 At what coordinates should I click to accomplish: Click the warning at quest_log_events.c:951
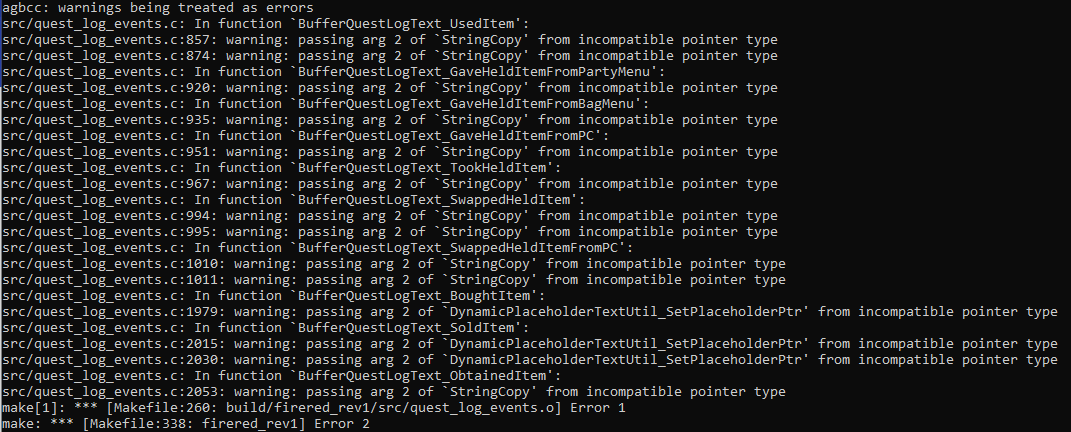(390, 152)
